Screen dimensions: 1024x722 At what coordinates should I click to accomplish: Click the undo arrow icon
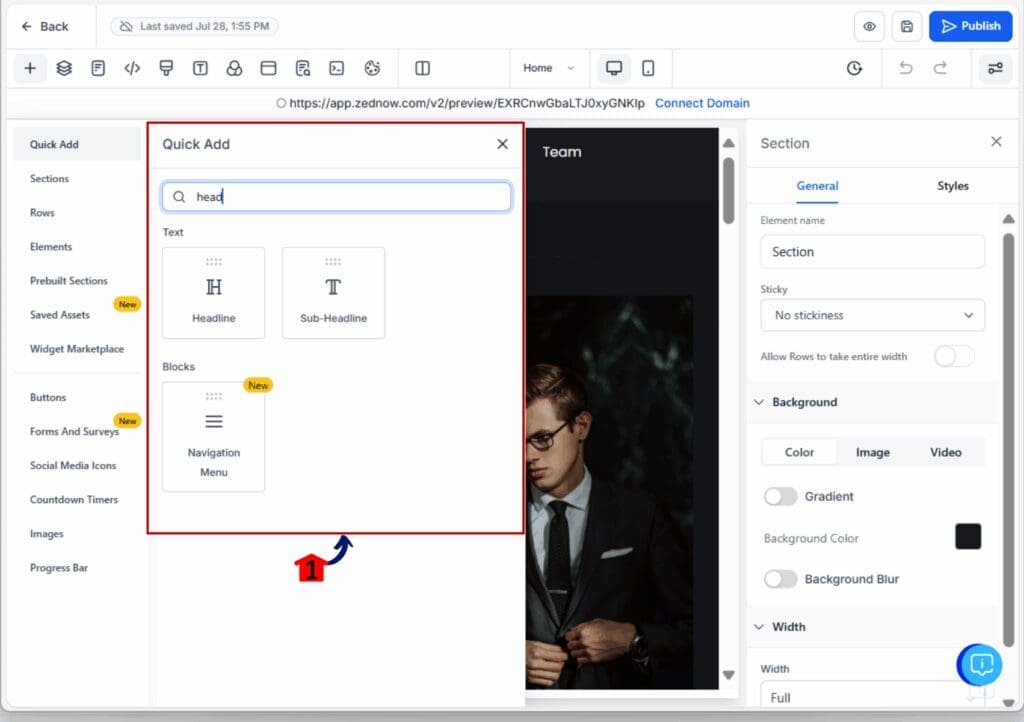[x=906, y=68]
